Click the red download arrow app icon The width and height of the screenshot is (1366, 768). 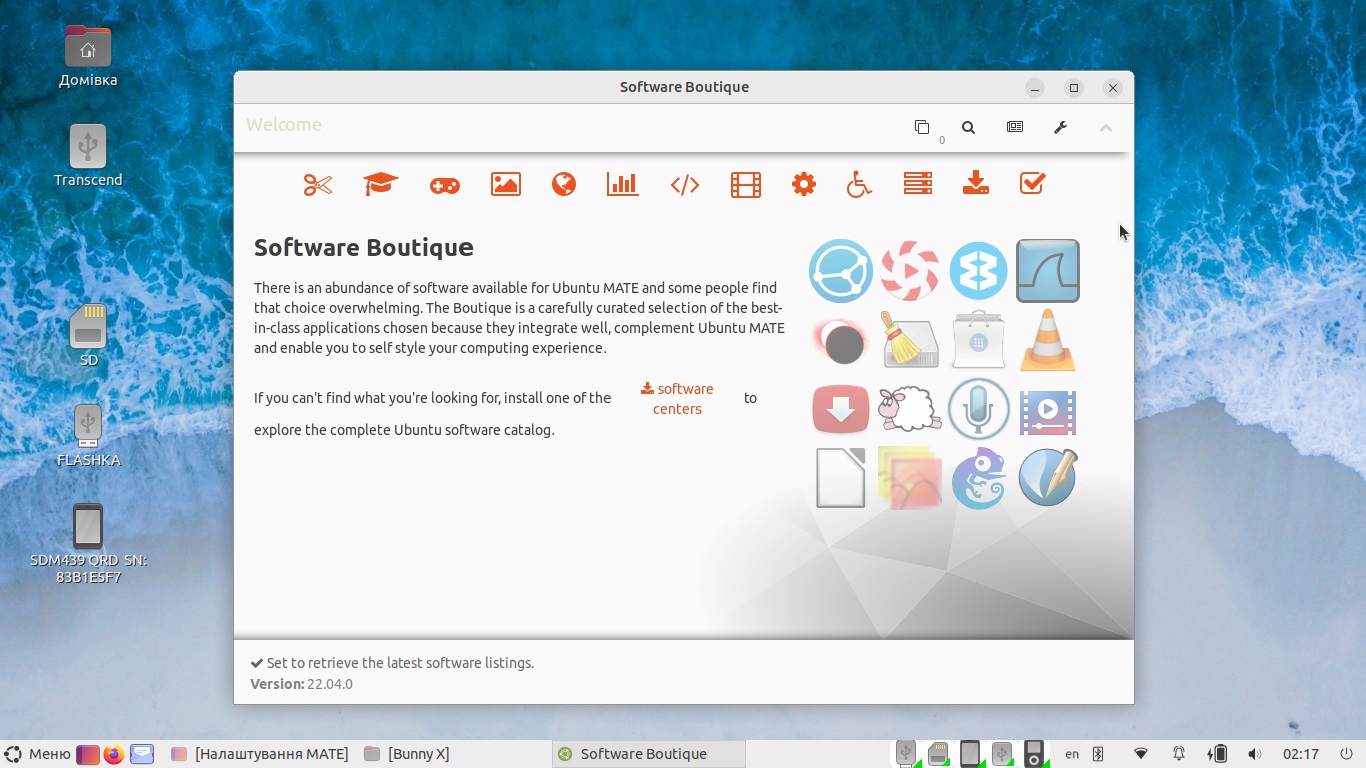pos(841,409)
